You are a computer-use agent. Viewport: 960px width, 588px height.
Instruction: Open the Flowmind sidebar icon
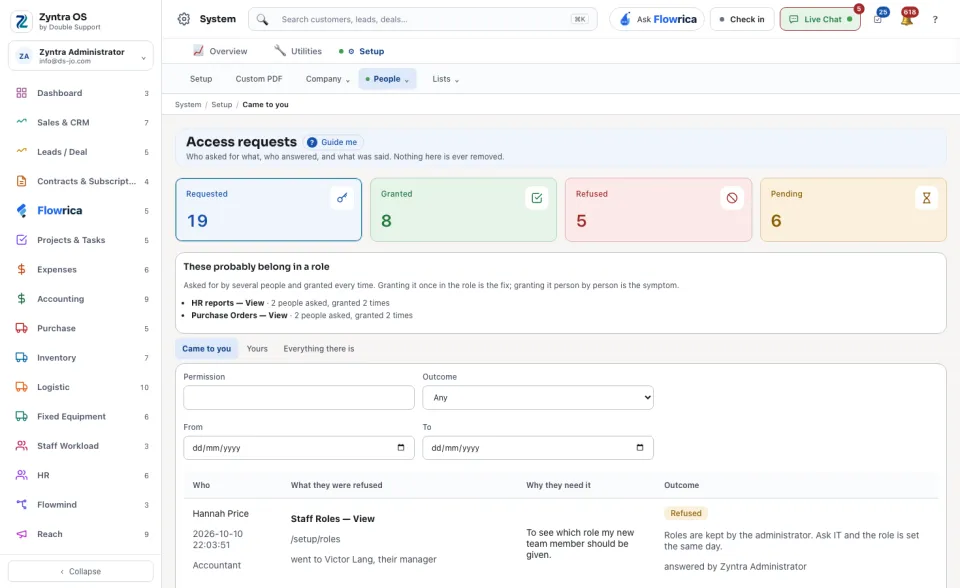[x=21, y=504]
